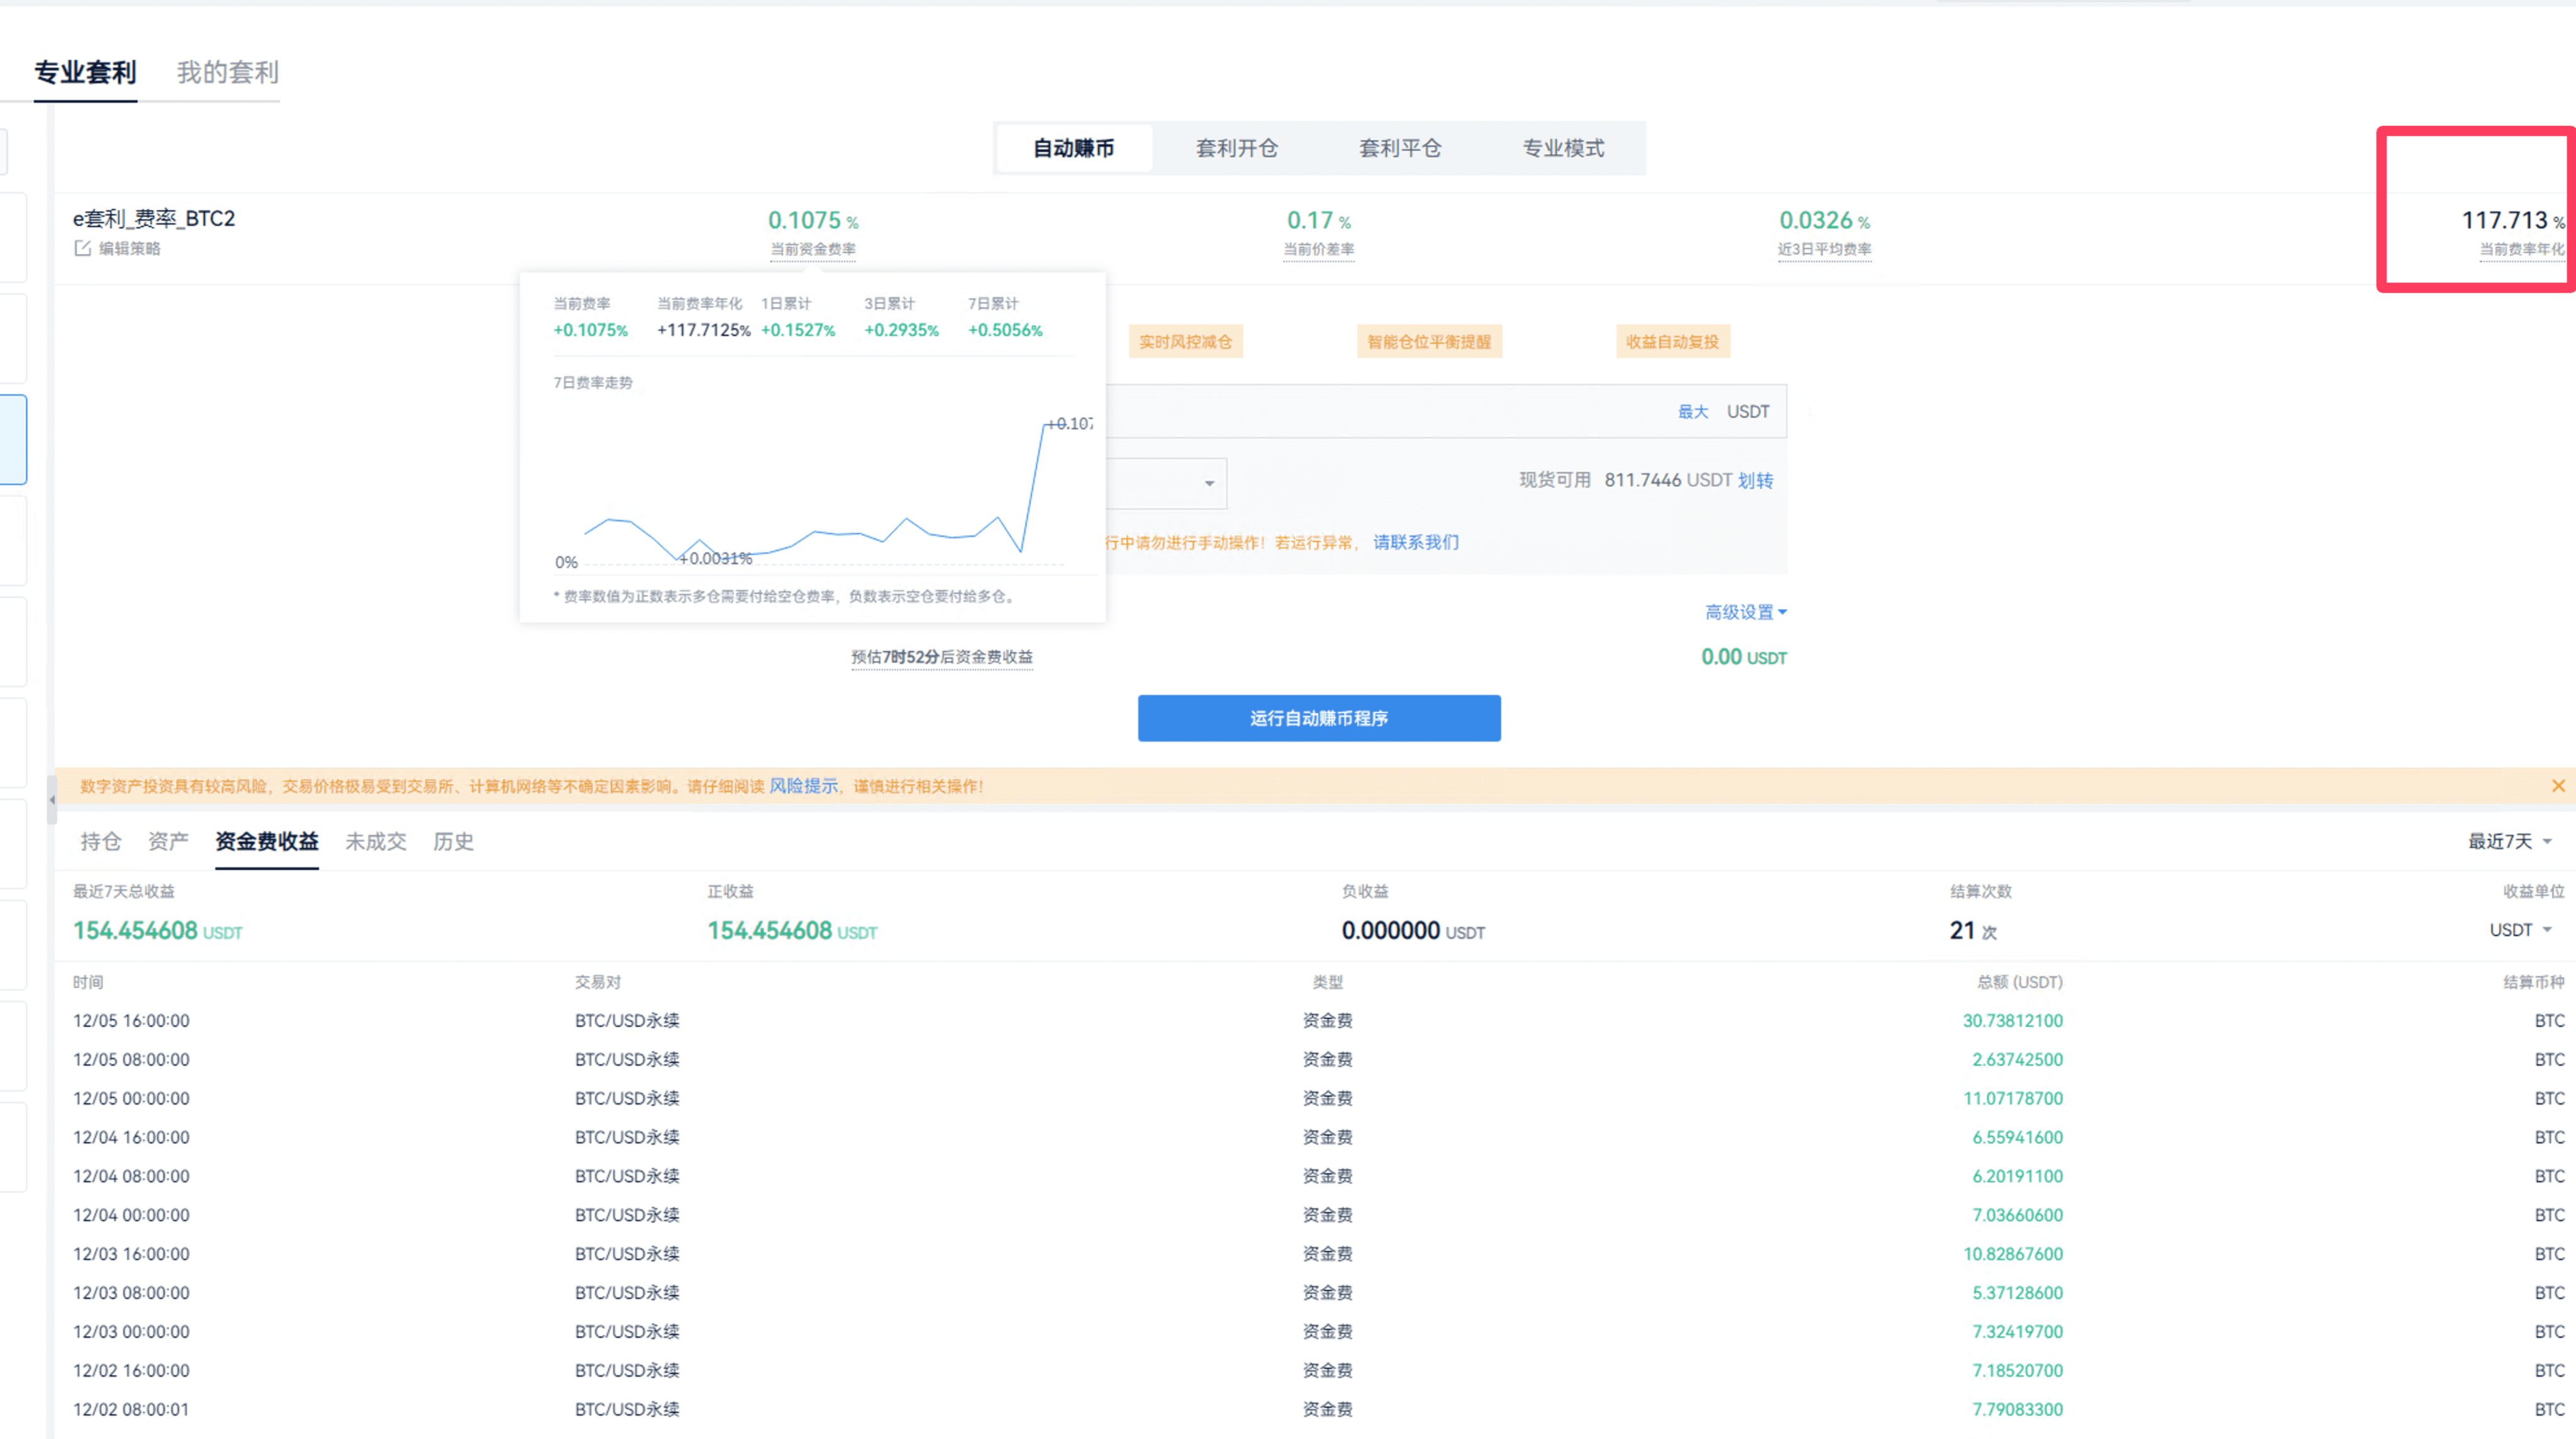Screen dimensions: 2576x1439
Task: Click the 编辑策略 link
Action: 129,248
